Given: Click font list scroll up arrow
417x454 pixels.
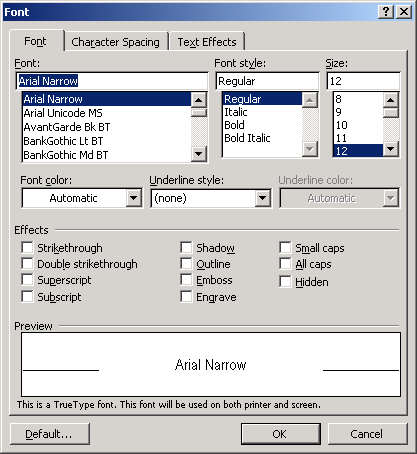Looking at the screenshot, I should pos(199,100).
